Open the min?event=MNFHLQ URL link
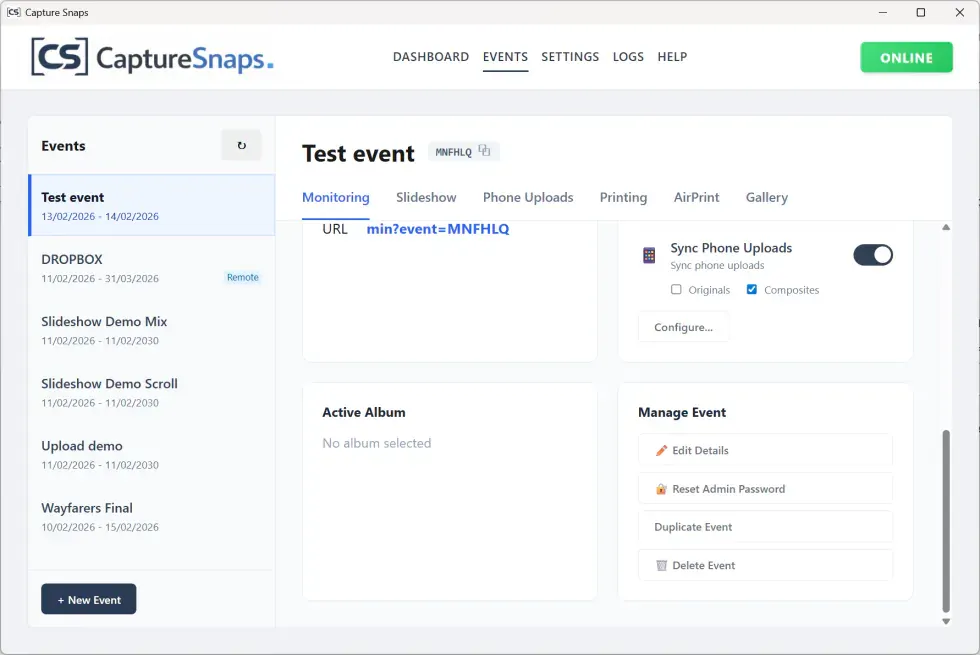 pos(438,229)
